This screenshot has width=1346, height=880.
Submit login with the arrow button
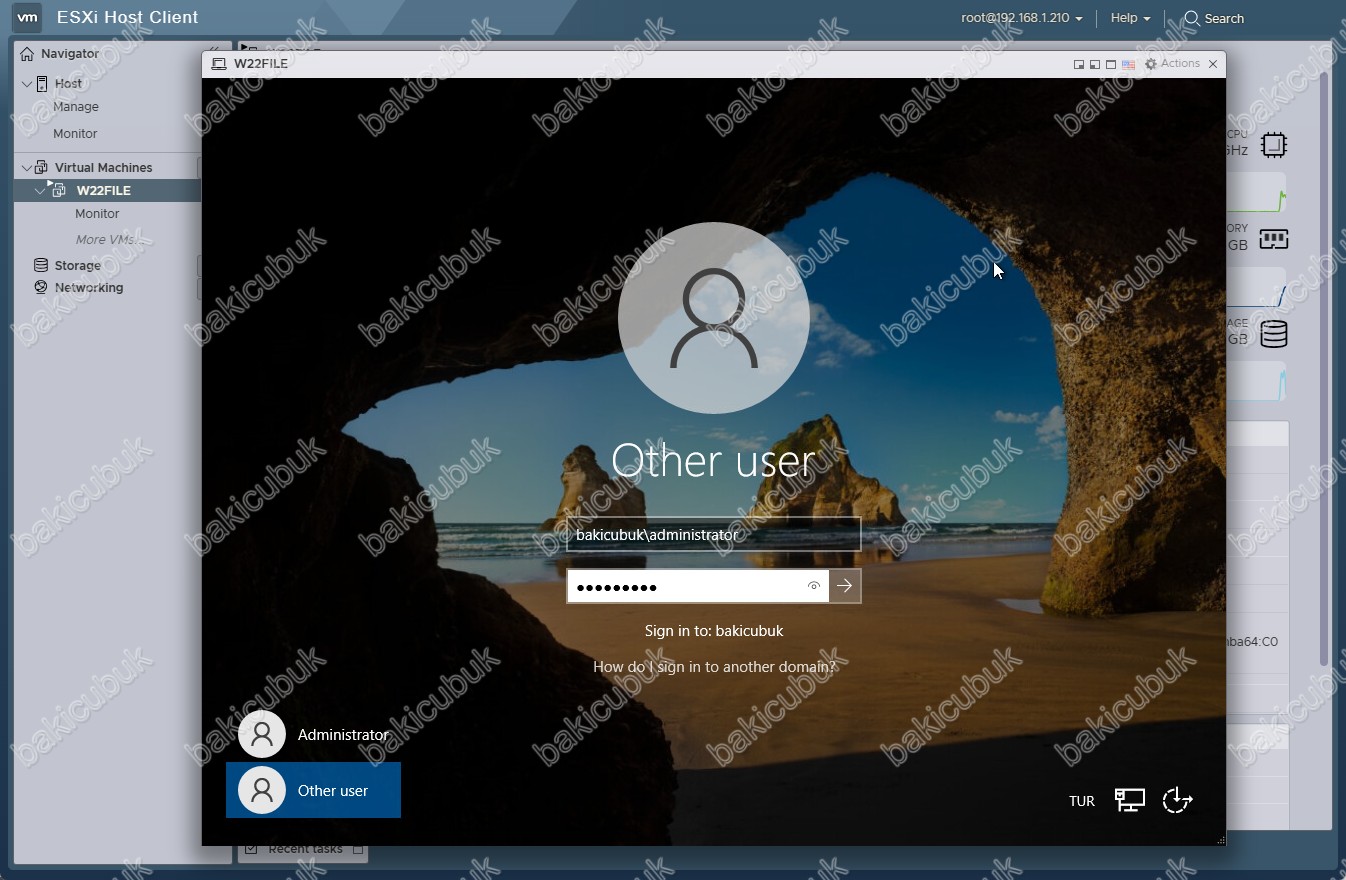pyautogui.click(x=845, y=586)
